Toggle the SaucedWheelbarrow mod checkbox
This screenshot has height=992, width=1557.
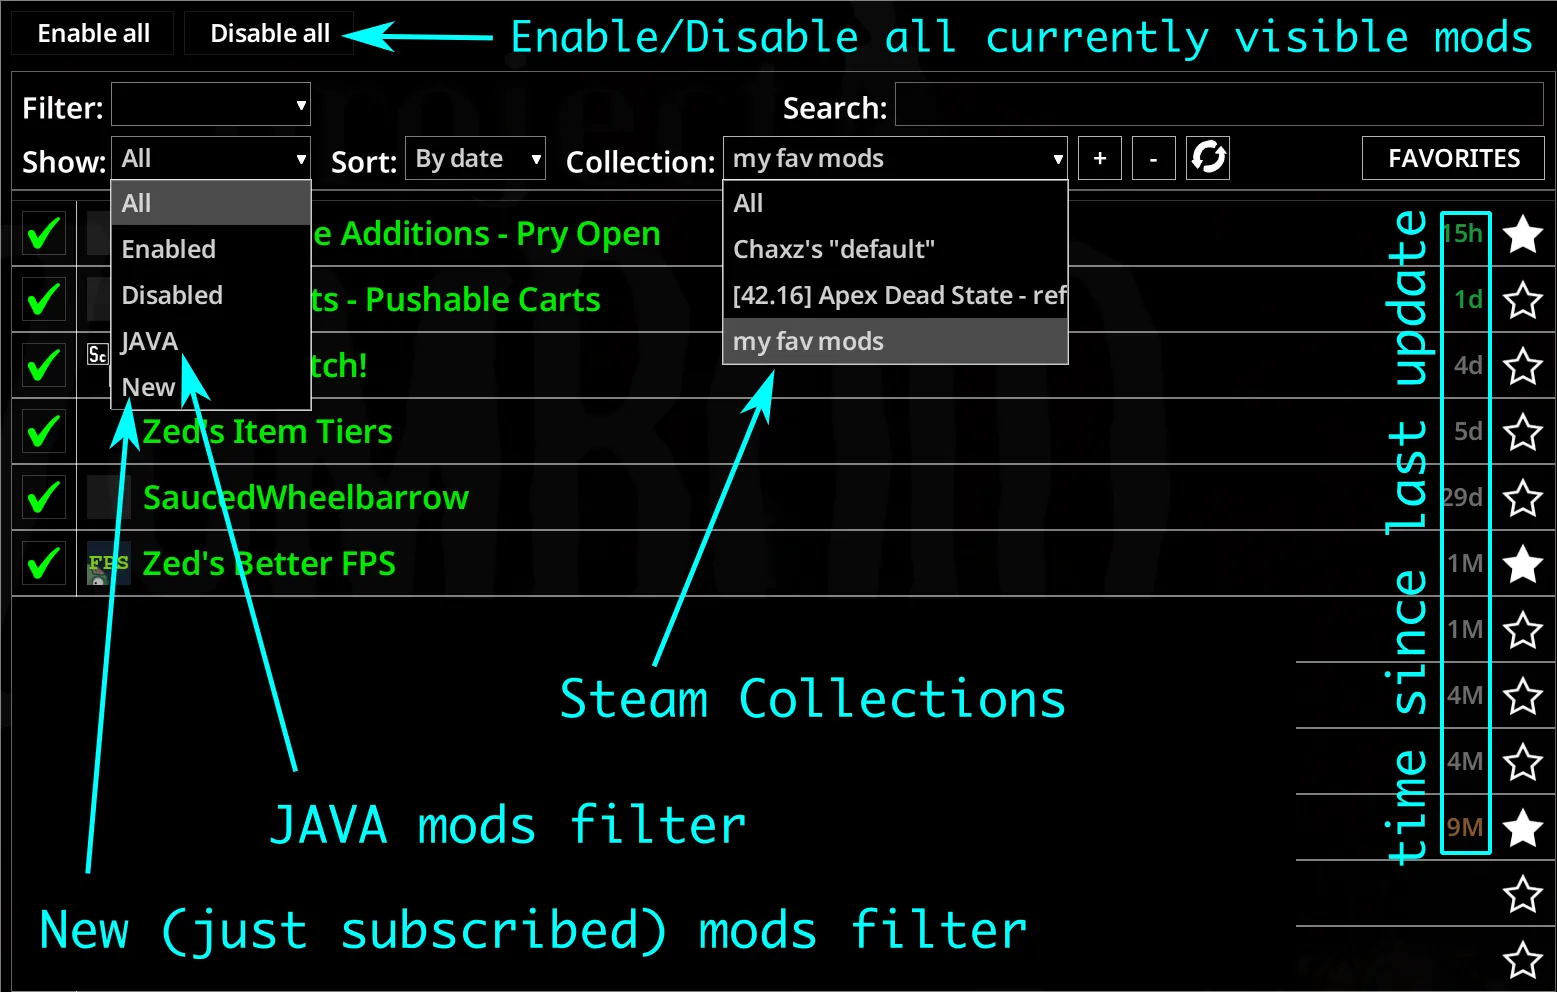(44, 498)
